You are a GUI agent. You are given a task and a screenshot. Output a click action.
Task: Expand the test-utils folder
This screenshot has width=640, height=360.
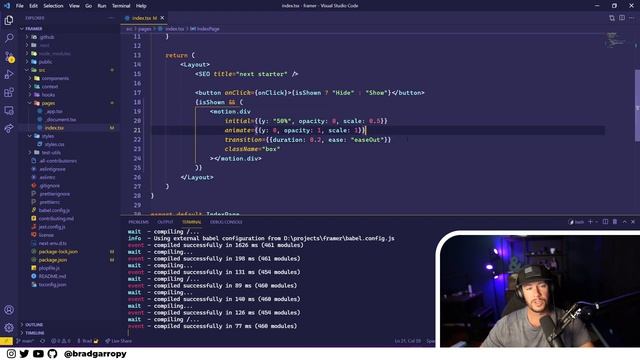51,152
